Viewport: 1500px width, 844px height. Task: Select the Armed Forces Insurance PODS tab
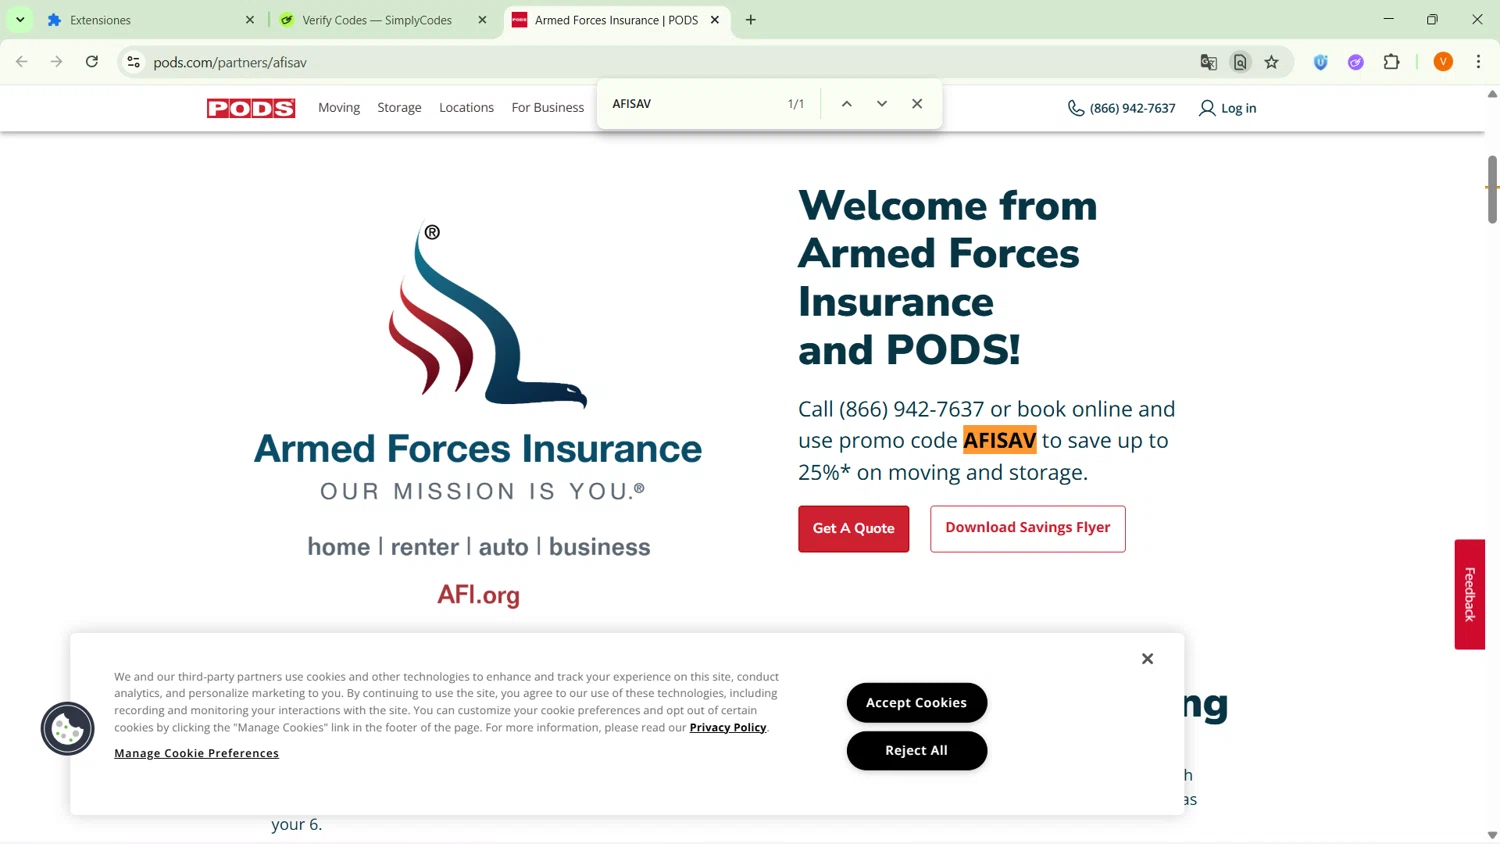click(x=615, y=20)
